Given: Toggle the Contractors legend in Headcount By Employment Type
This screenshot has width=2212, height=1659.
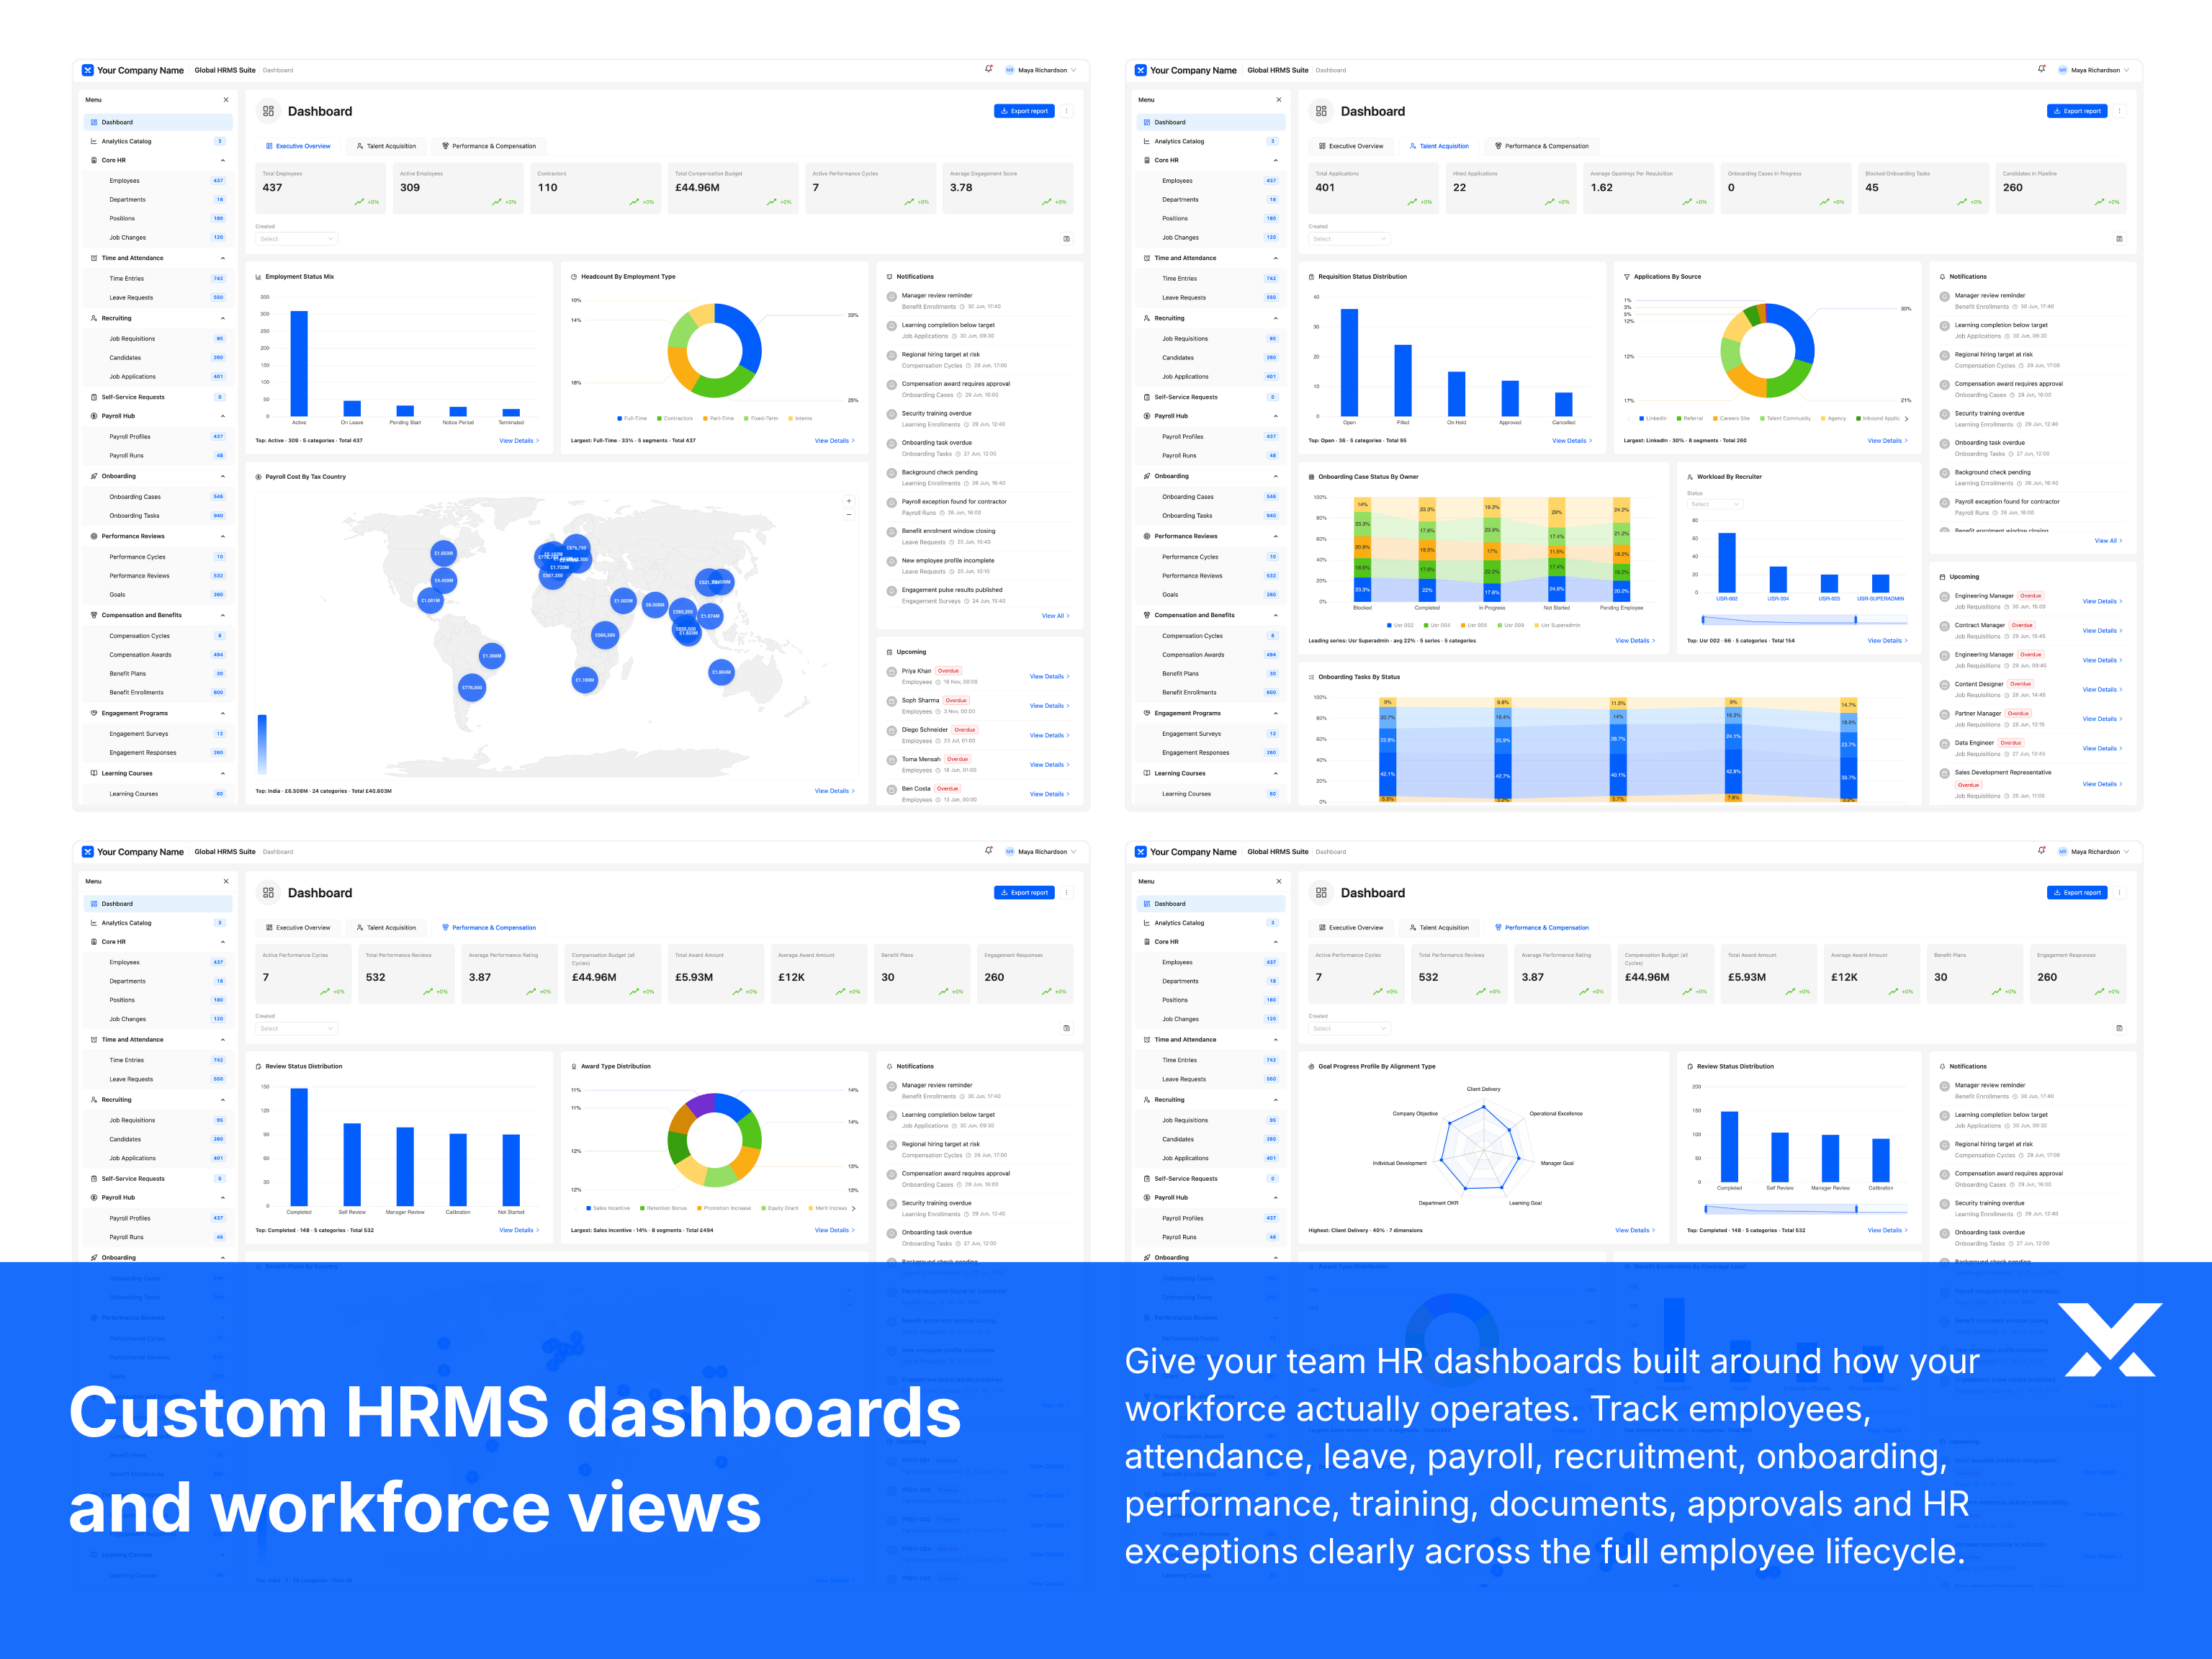Looking at the screenshot, I should coord(675,419).
